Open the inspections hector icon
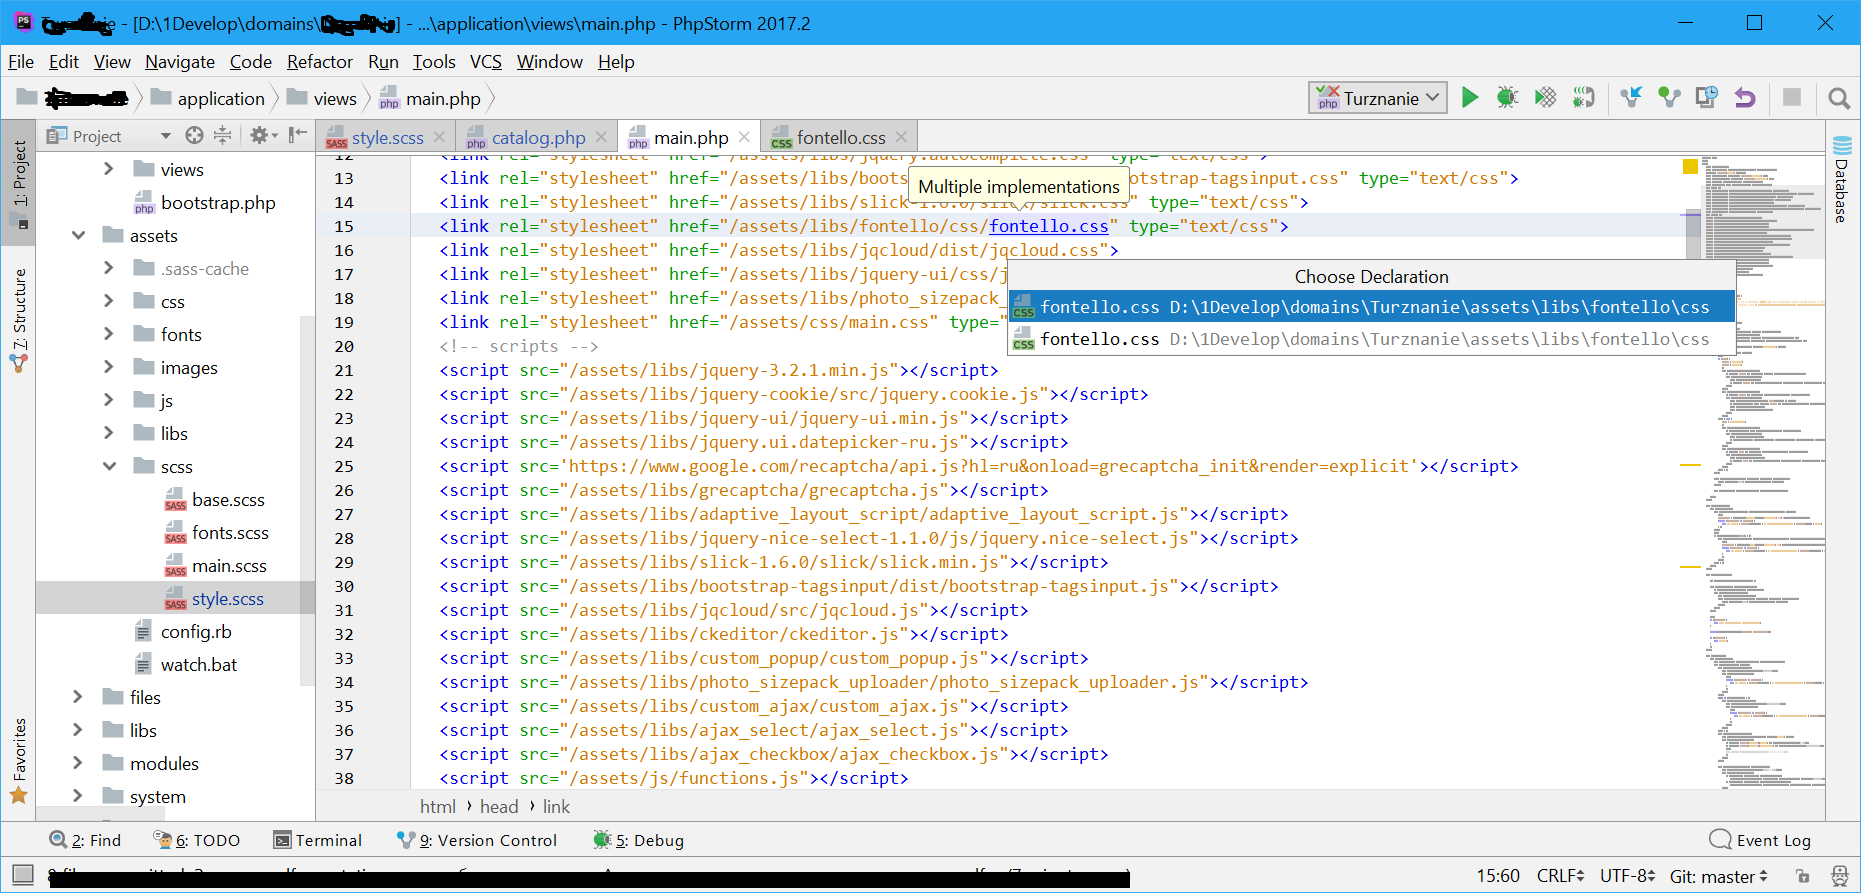This screenshot has width=1861, height=893. (1839, 876)
